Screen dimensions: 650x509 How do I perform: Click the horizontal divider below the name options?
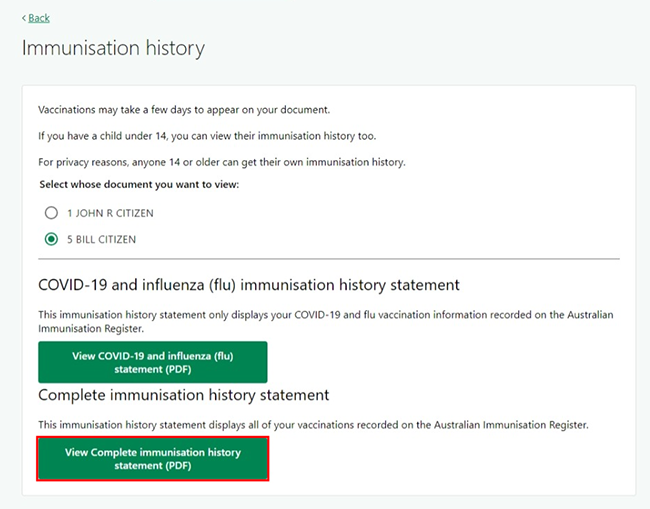pos(329,259)
